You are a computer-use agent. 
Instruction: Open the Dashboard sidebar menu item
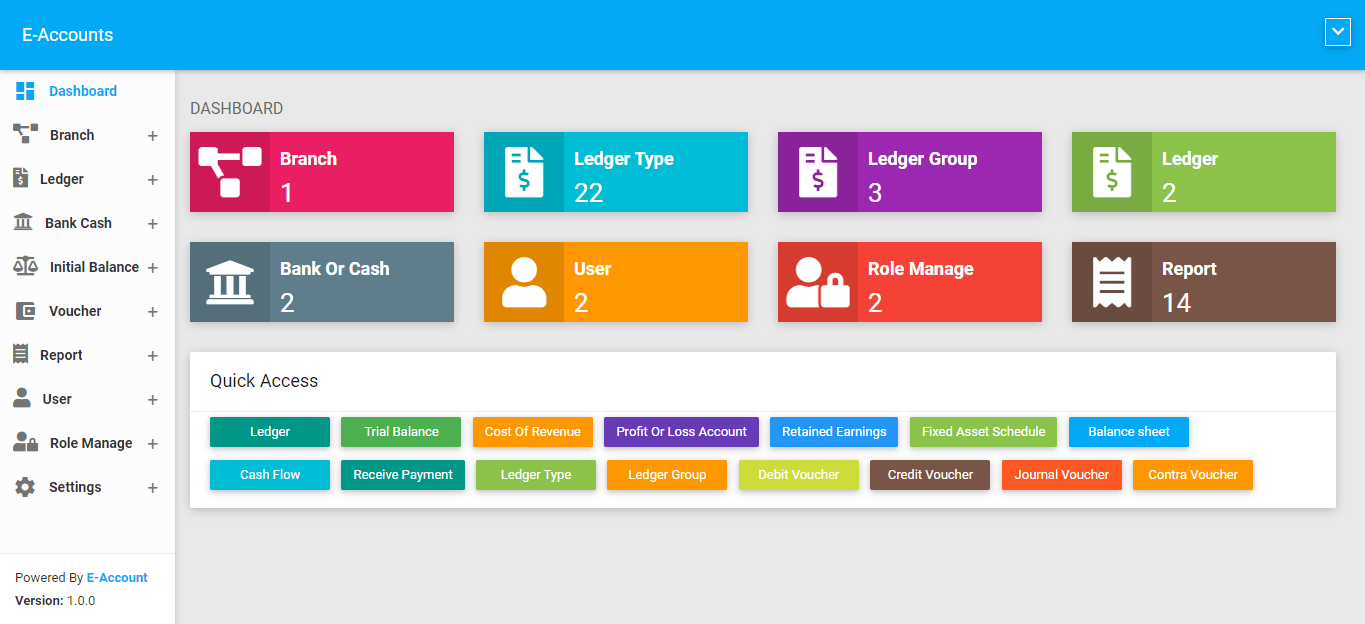pos(82,91)
